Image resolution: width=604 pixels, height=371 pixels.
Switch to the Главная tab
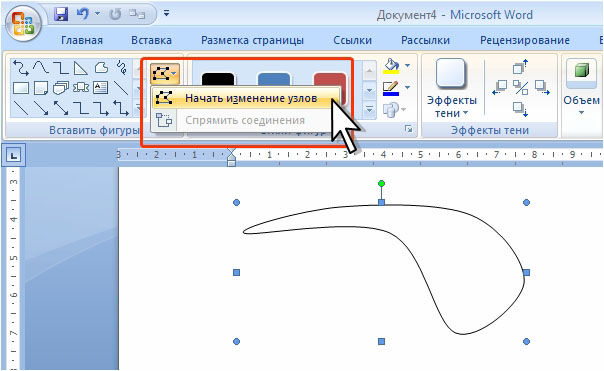[x=82, y=40]
